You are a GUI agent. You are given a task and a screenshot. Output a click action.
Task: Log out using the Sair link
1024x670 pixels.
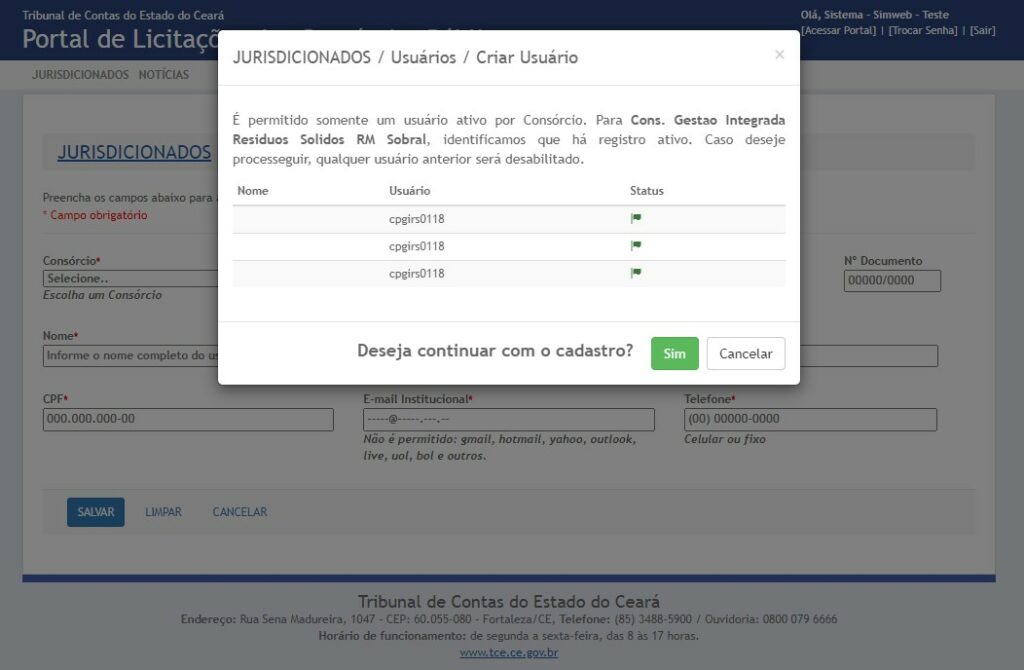point(982,31)
